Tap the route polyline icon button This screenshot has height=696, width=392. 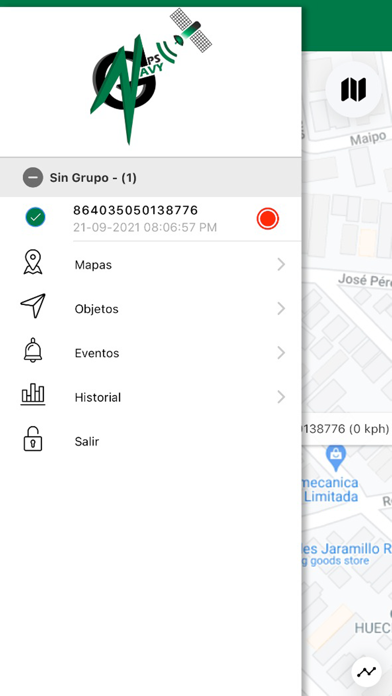pos(366,672)
